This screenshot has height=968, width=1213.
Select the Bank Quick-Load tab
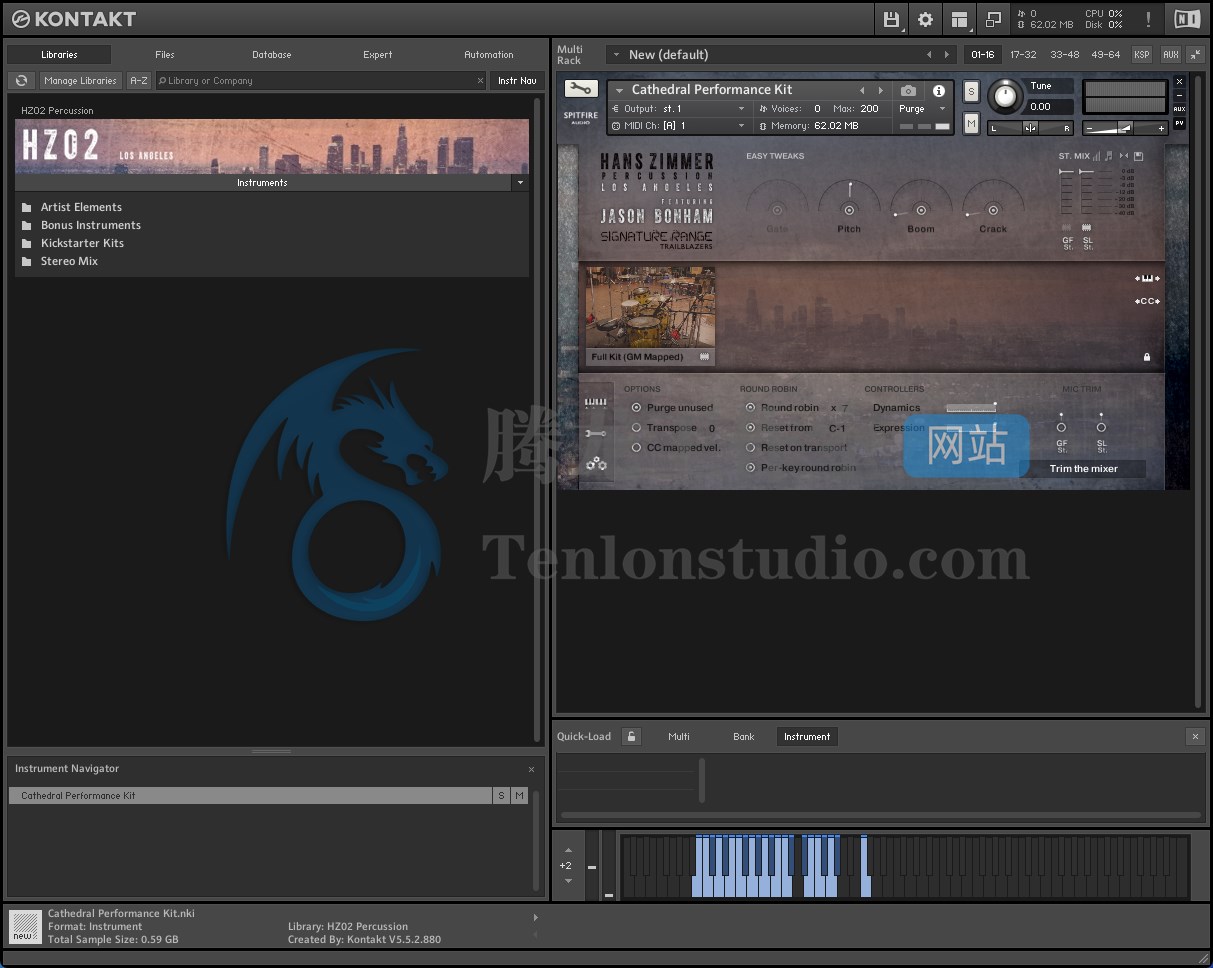[744, 737]
